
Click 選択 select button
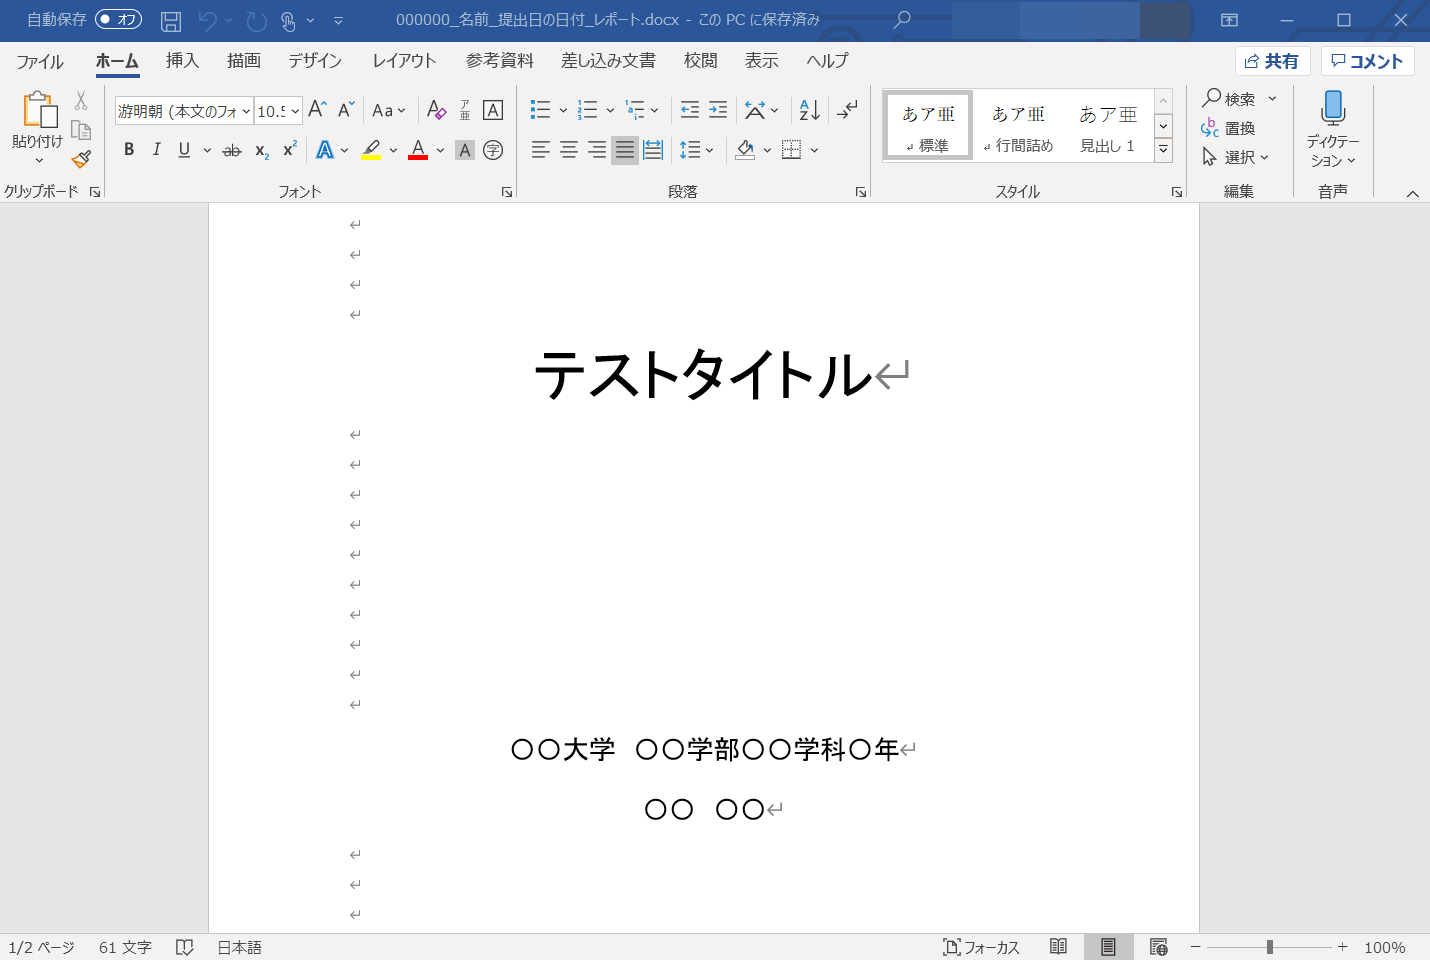1235,157
